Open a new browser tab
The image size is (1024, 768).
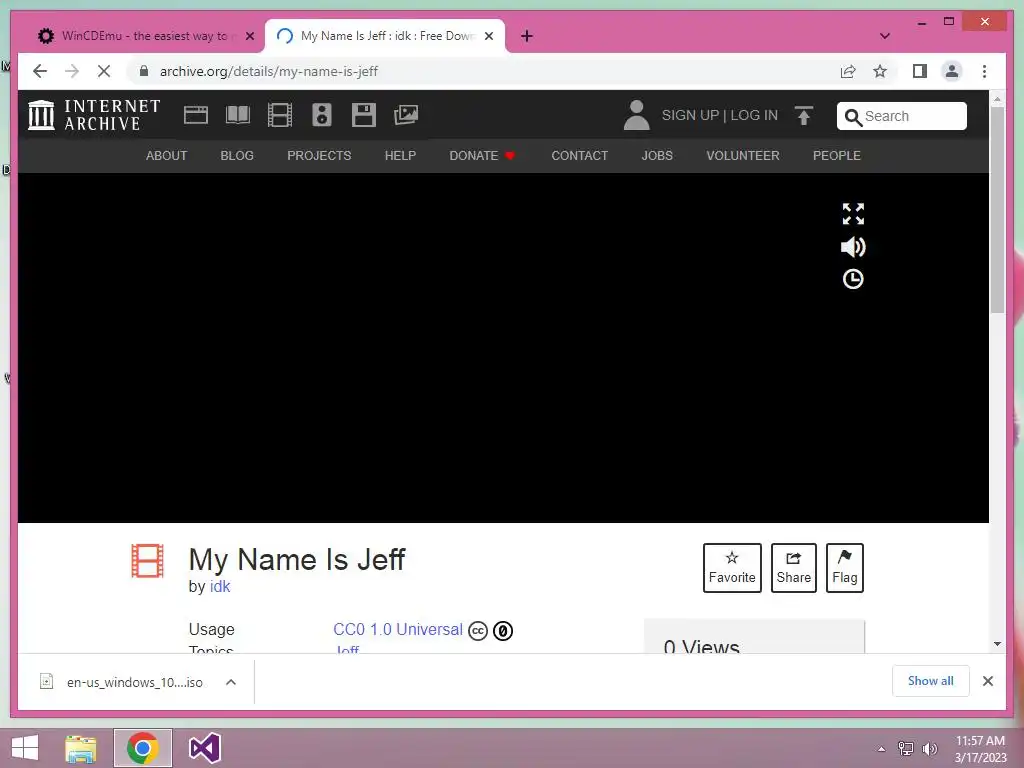coord(527,36)
